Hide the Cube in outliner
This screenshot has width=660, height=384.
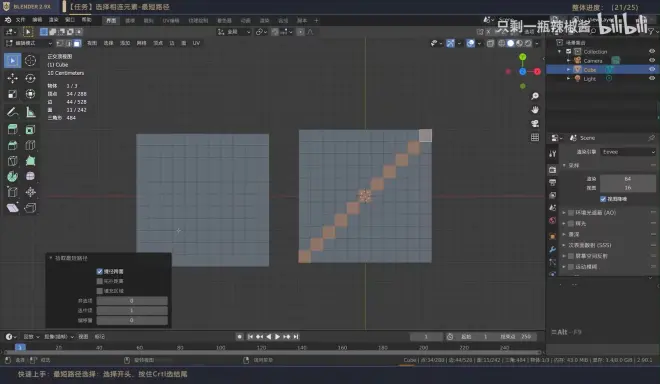652,69
